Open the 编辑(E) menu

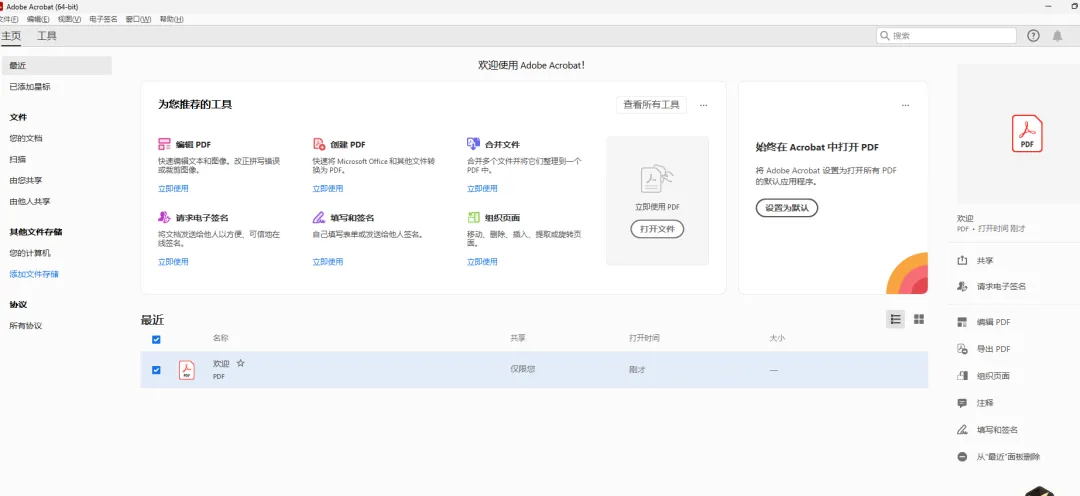tap(38, 19)
